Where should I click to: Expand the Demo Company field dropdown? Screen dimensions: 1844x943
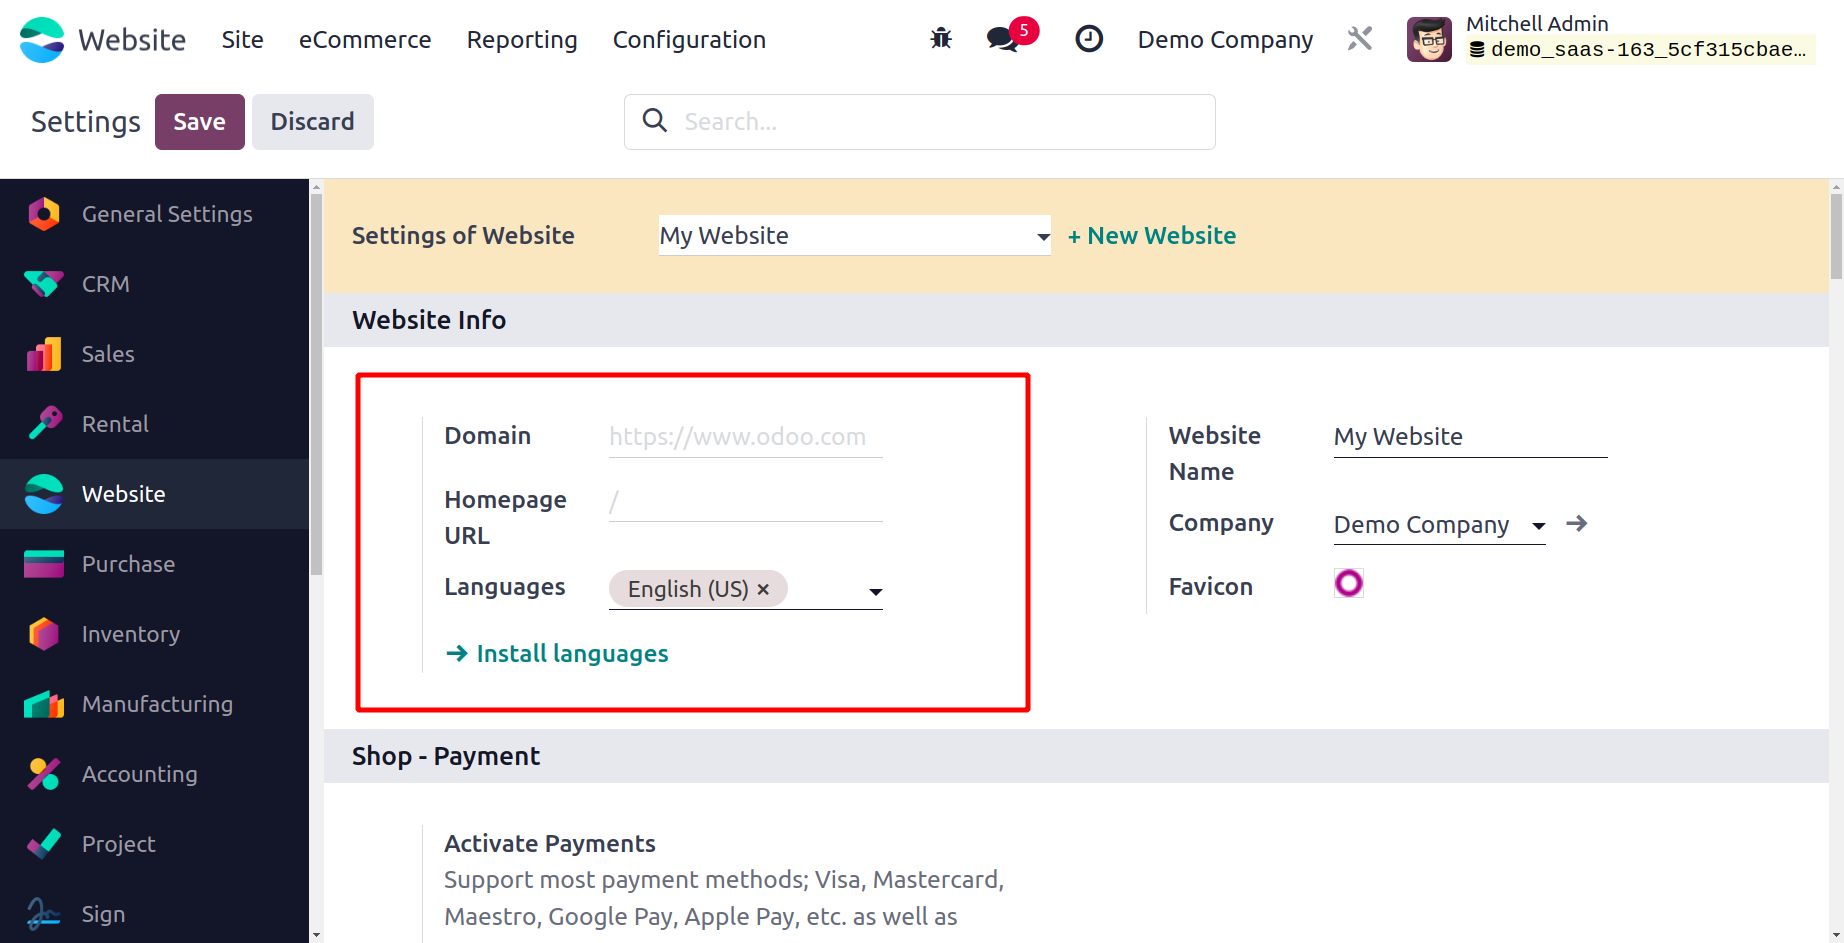[1538, 525]
